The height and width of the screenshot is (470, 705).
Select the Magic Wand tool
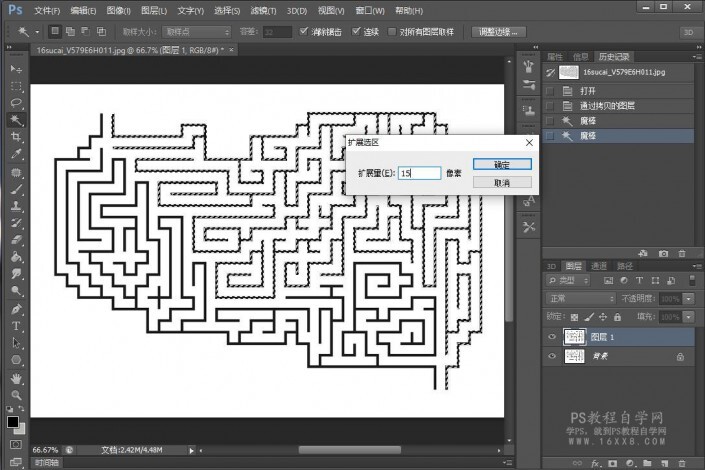(16, 119)
